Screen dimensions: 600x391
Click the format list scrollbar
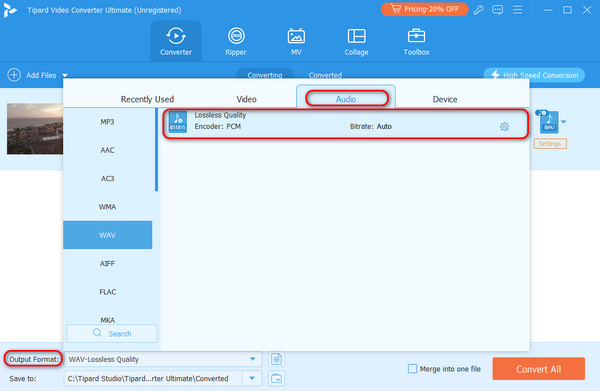pyautogui.click(x=156, y=150)
